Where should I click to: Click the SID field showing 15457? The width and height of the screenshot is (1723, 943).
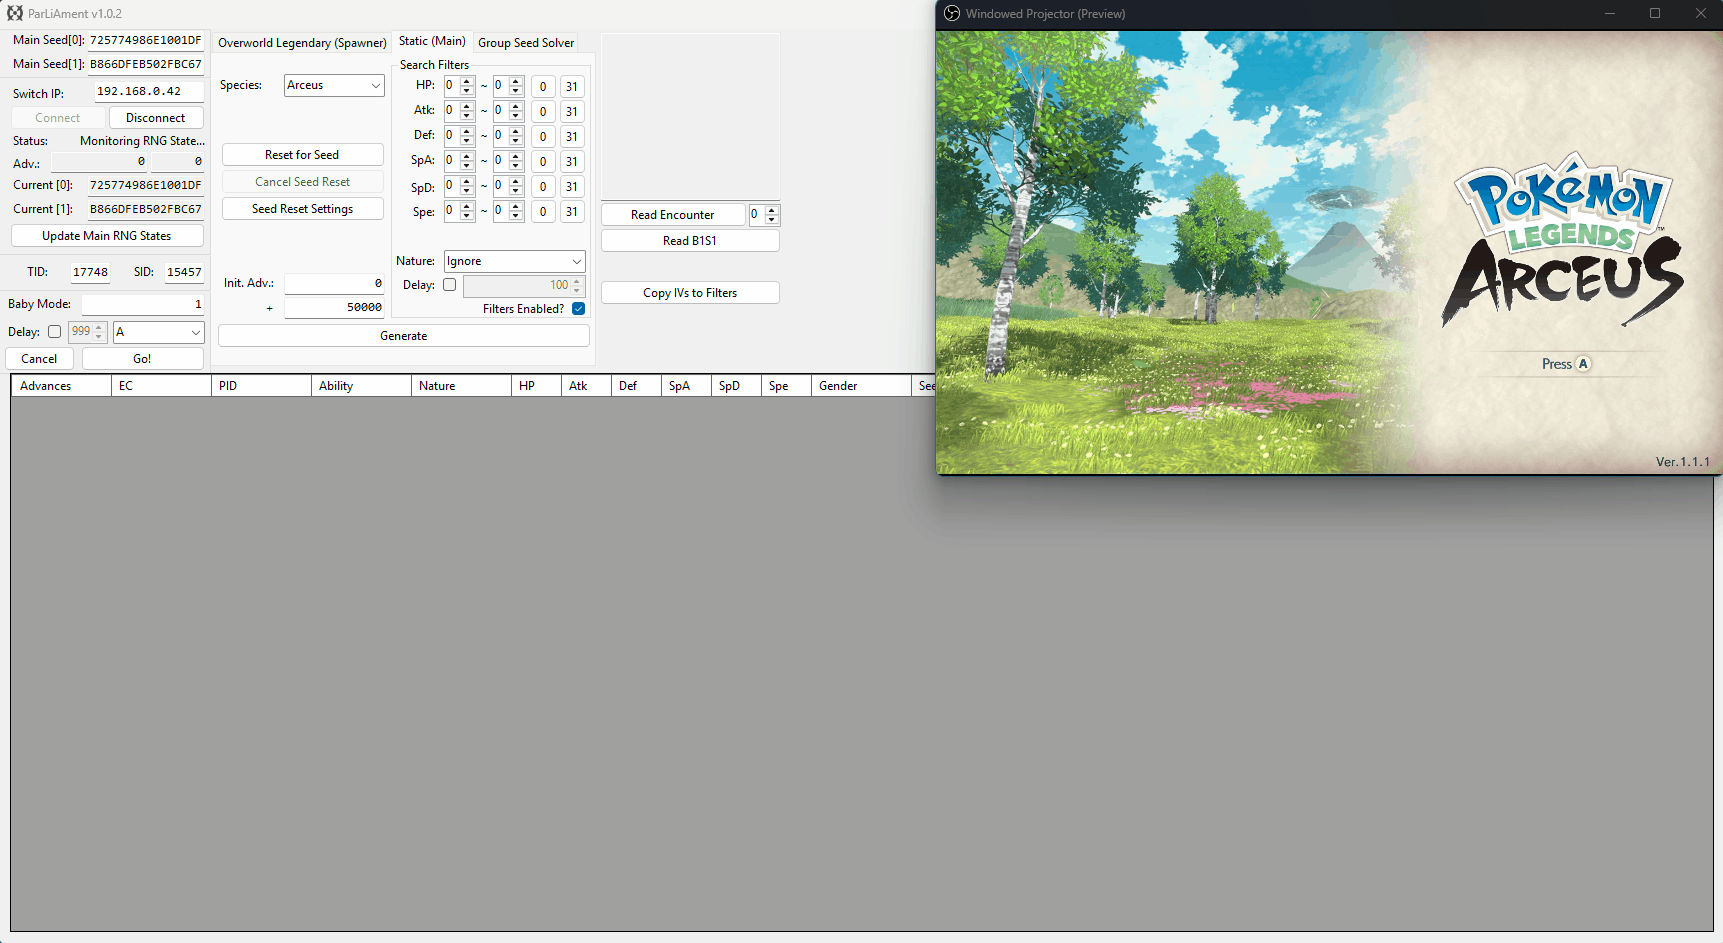(184, 272)
